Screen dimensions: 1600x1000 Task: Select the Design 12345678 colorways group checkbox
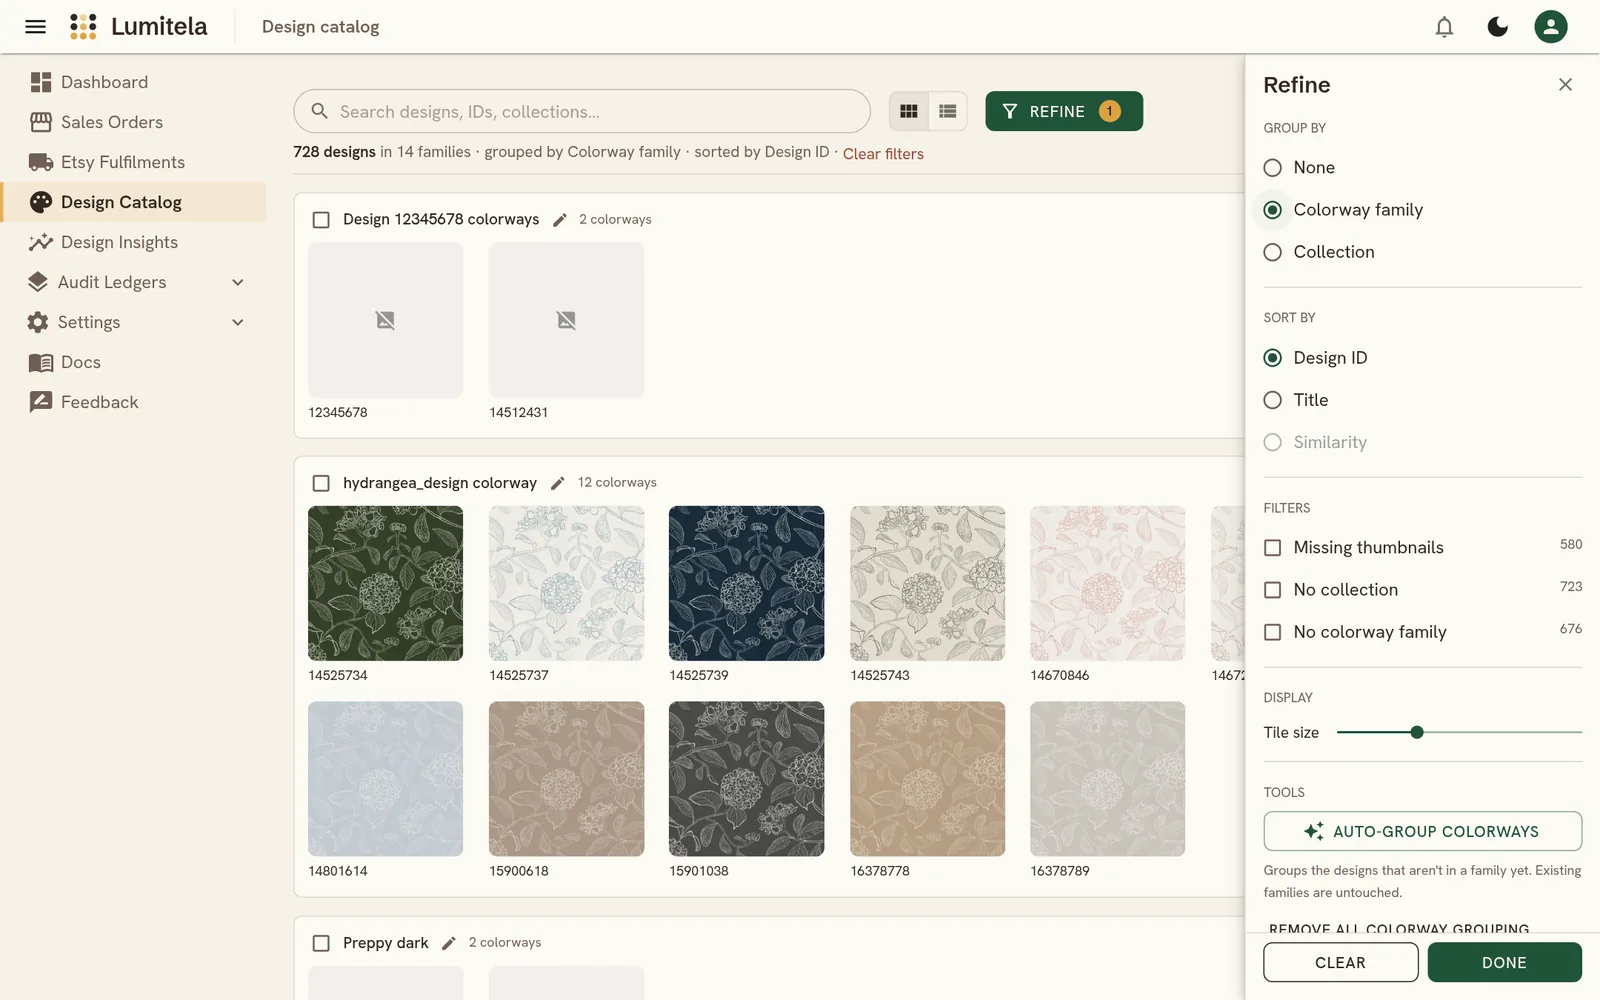321,220
